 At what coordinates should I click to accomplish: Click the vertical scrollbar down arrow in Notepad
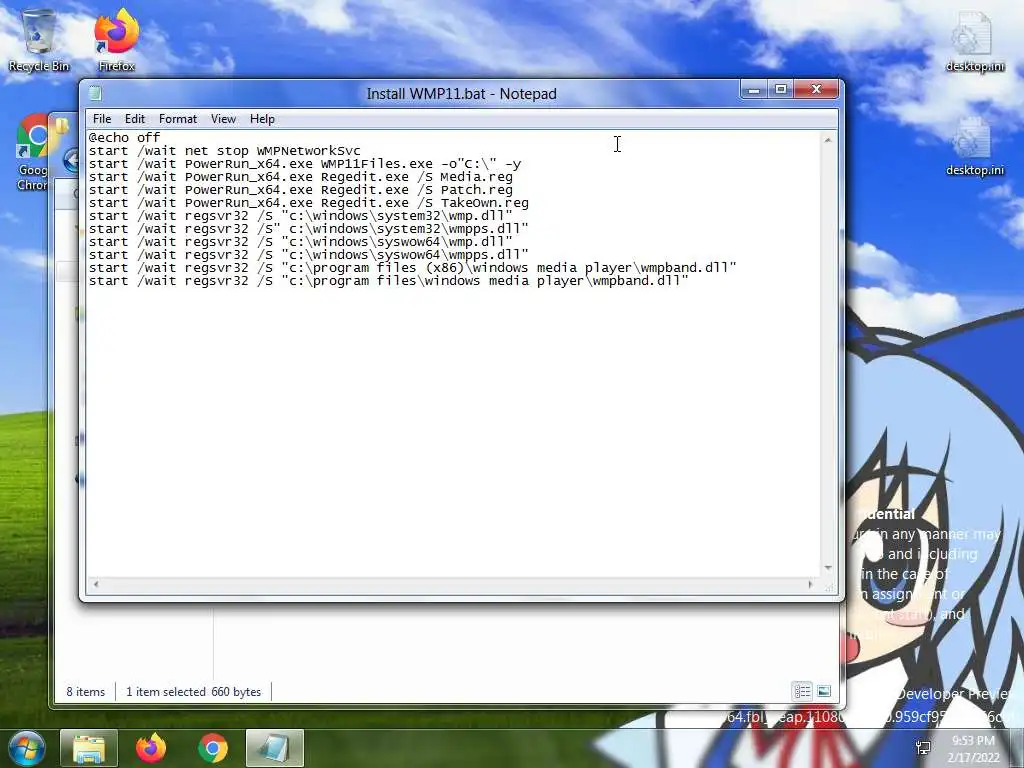point(828,568)
